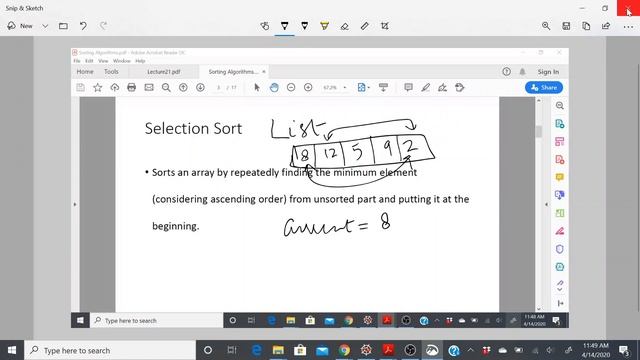Open the Zoom control in Snip & Sketch

coord(546,26)
